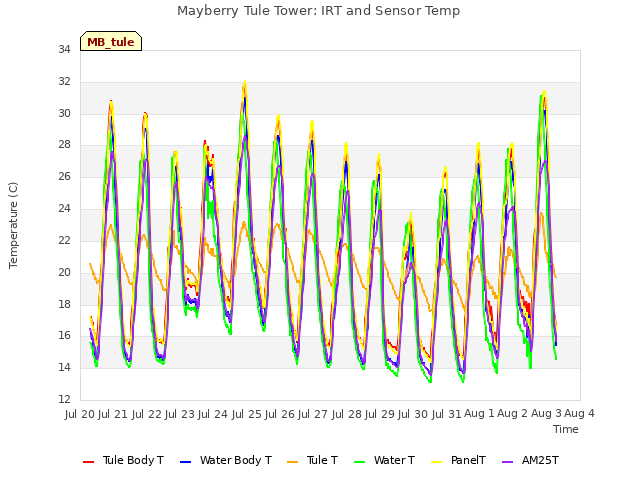Select the chart title text
640x480 pixels.
click(x=318, y=11)
